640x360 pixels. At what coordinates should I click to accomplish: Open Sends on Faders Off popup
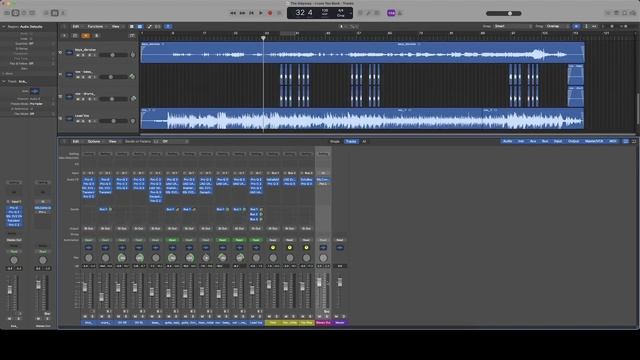[x=175, y=142]
